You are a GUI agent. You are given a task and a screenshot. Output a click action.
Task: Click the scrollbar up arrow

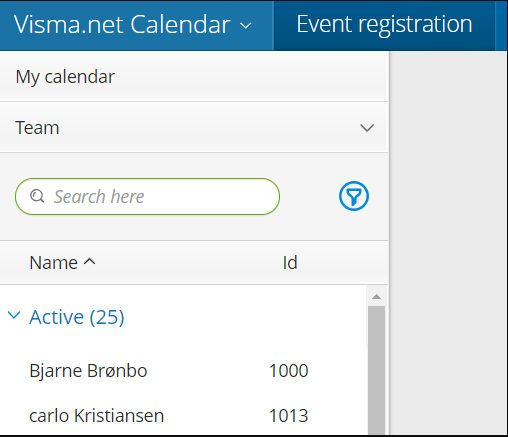tap(376, 296)
